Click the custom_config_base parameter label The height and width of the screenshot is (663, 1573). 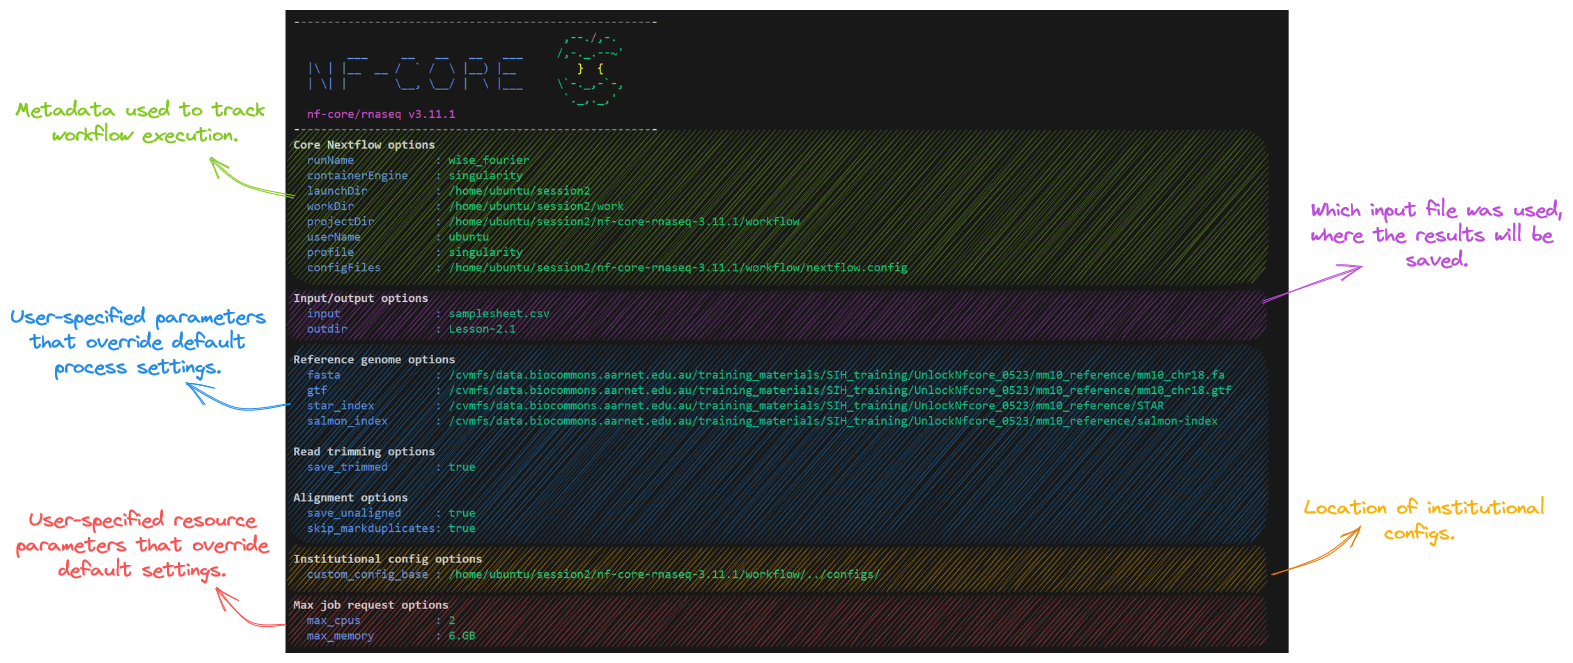pyautogui.click(x=368, y=575)
